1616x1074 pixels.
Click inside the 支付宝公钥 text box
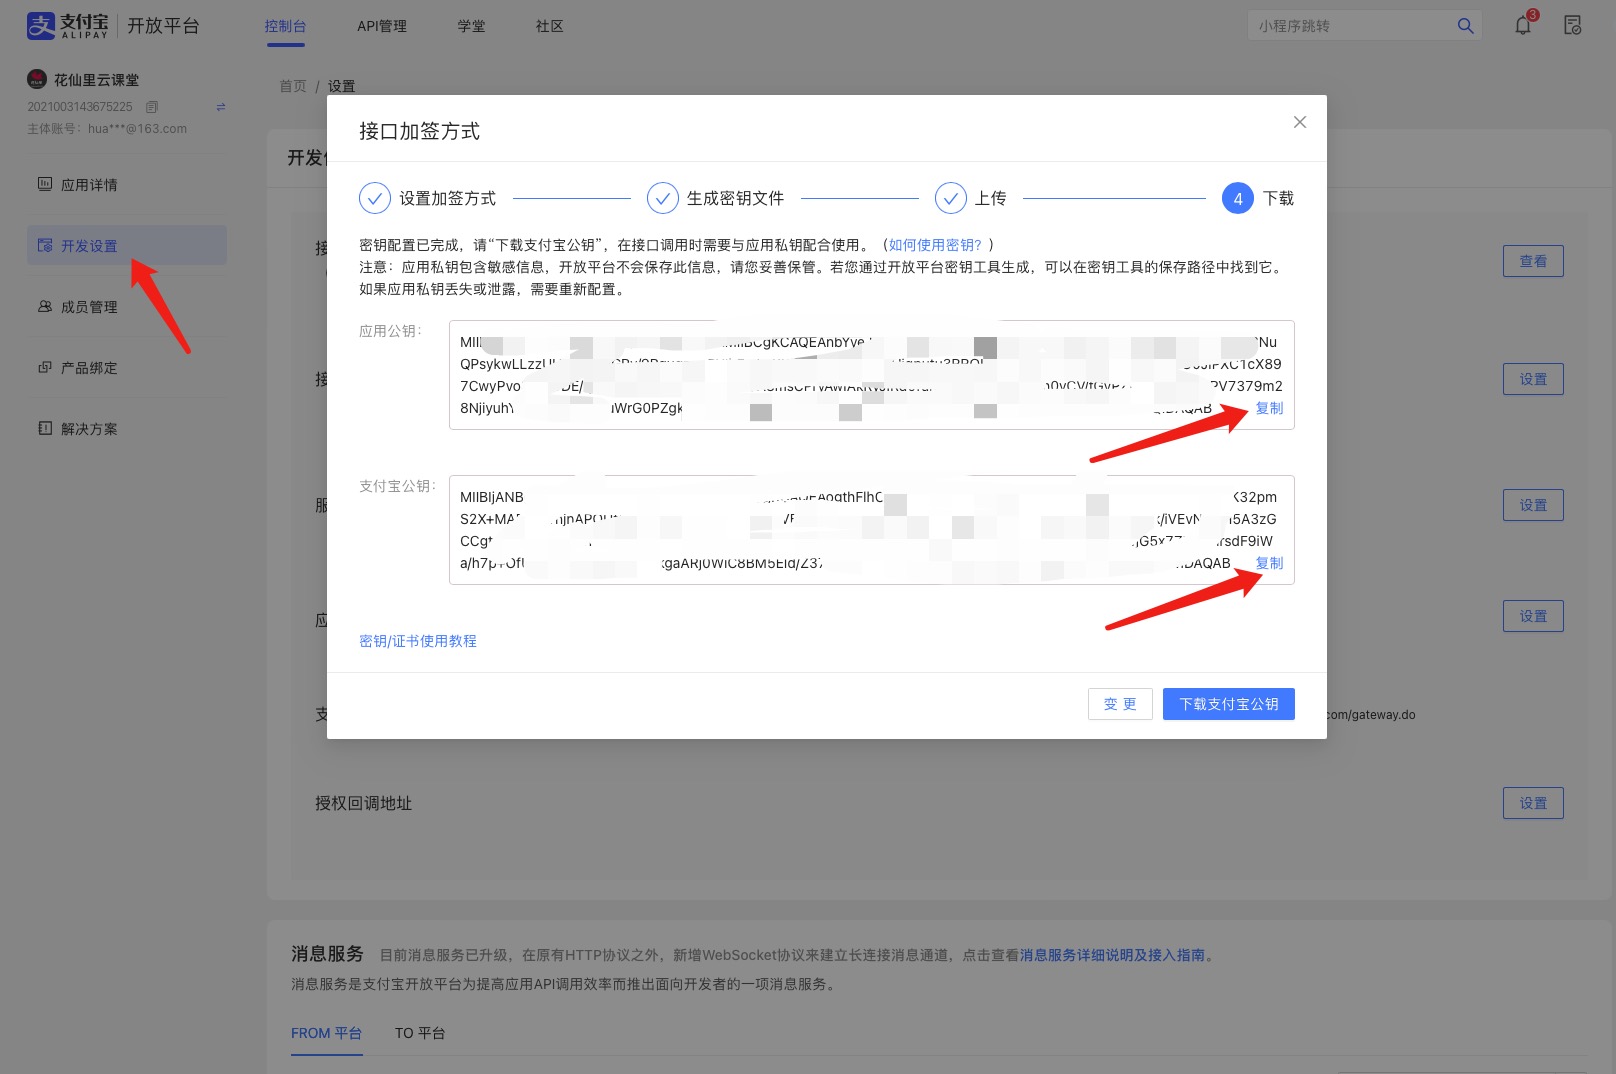pos(872,530)
